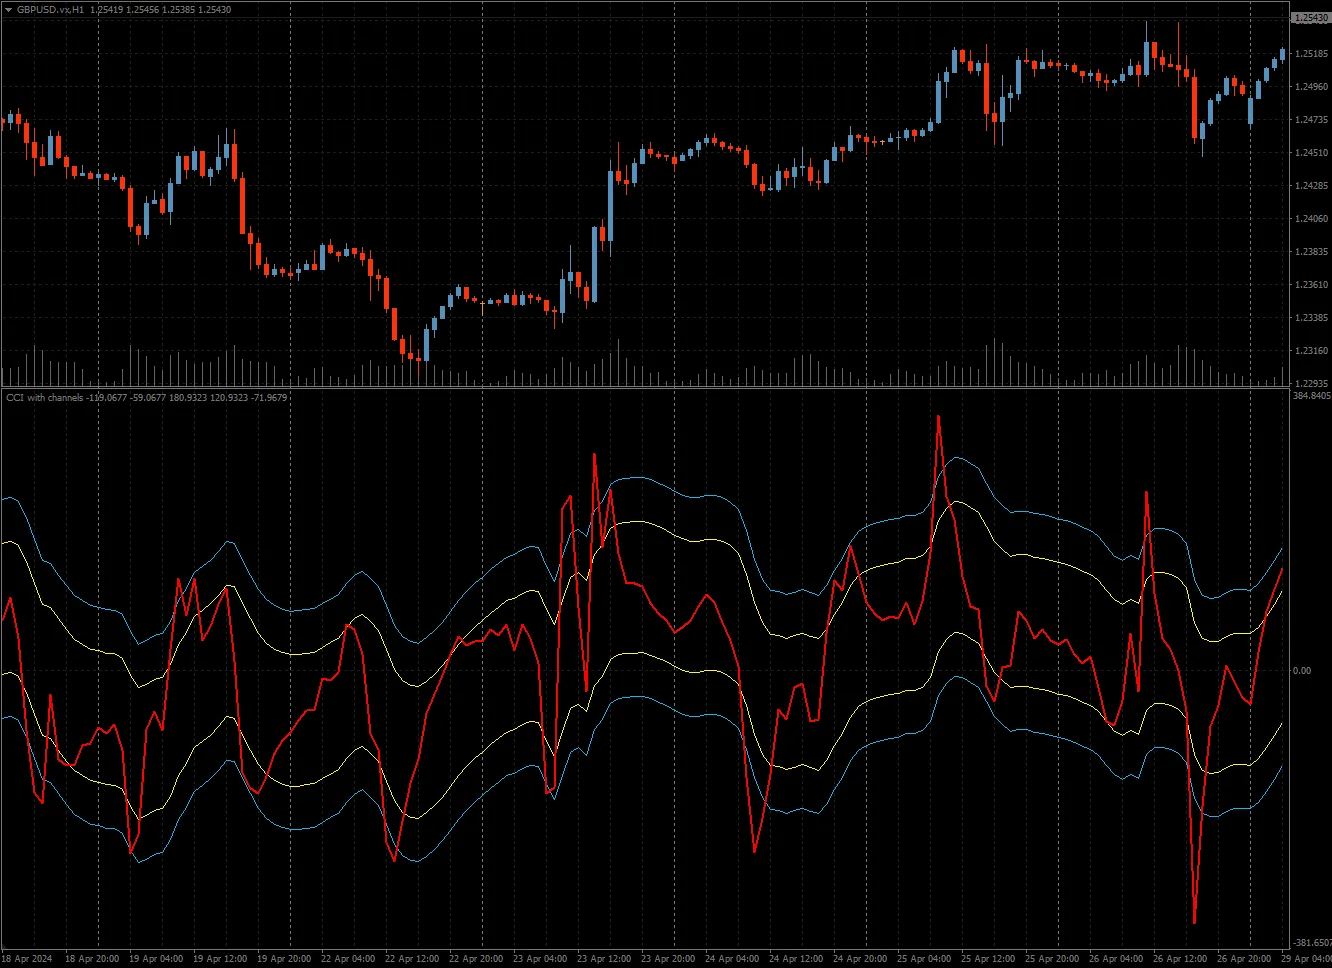Image resolution: width=1332 pixels, height=968 pixels.
Task: Click the 0.00 level on CCI scale
Action: pos(1302,670)
